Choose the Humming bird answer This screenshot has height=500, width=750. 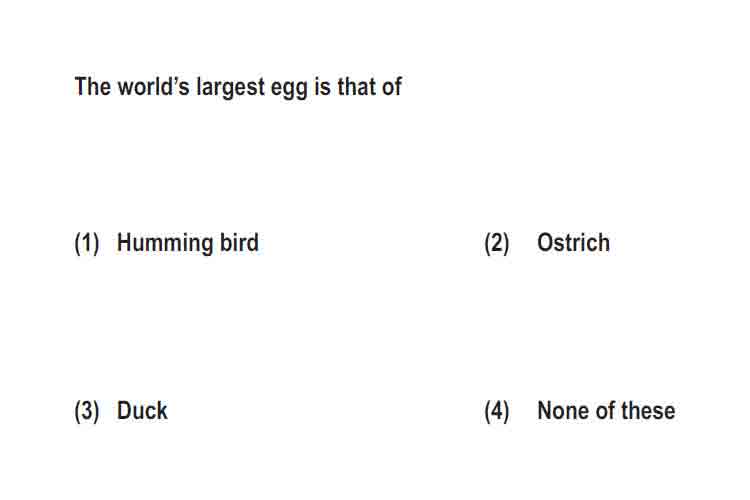coord(188,243)
